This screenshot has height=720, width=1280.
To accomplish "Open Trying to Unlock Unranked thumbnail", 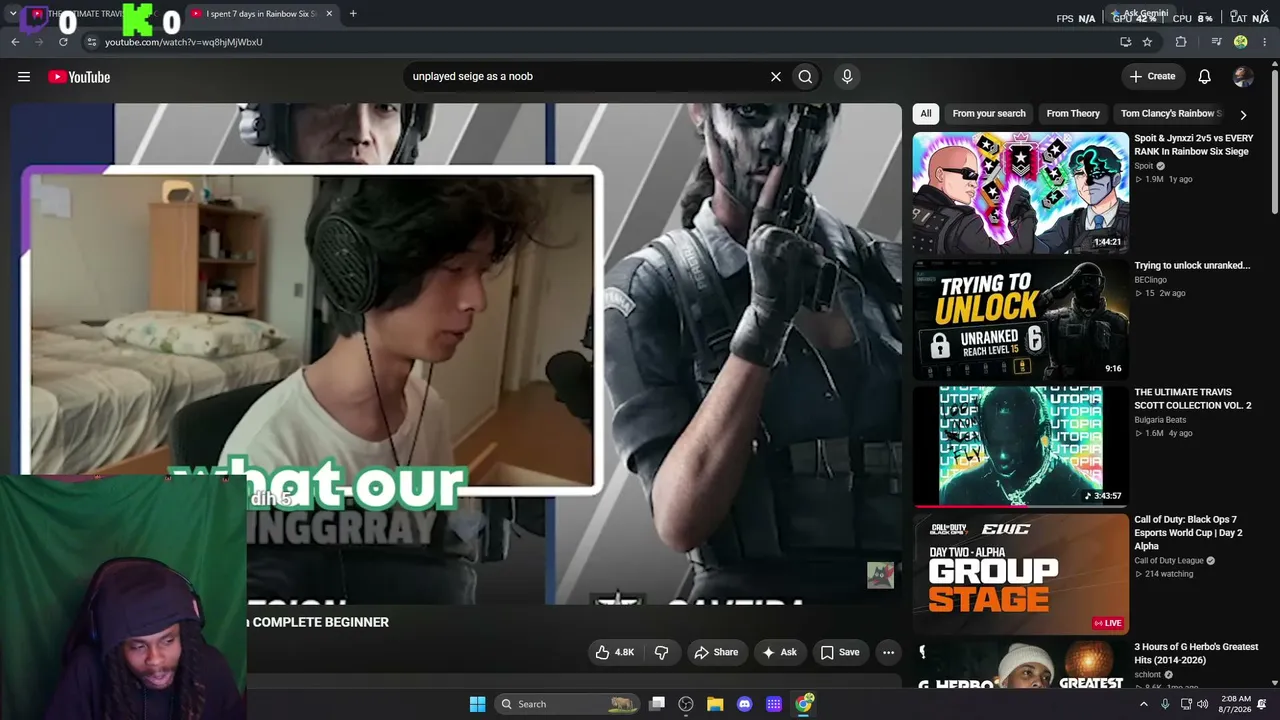I will tap(1021, 320).
